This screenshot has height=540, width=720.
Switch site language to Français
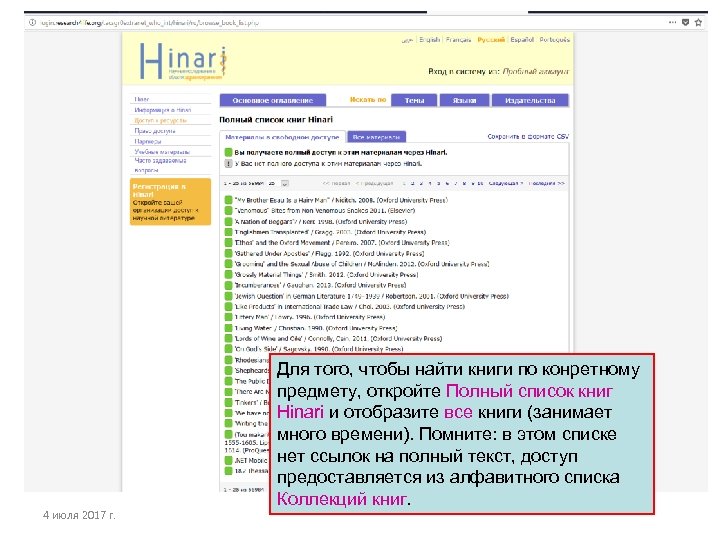click(x=458, y=39)
